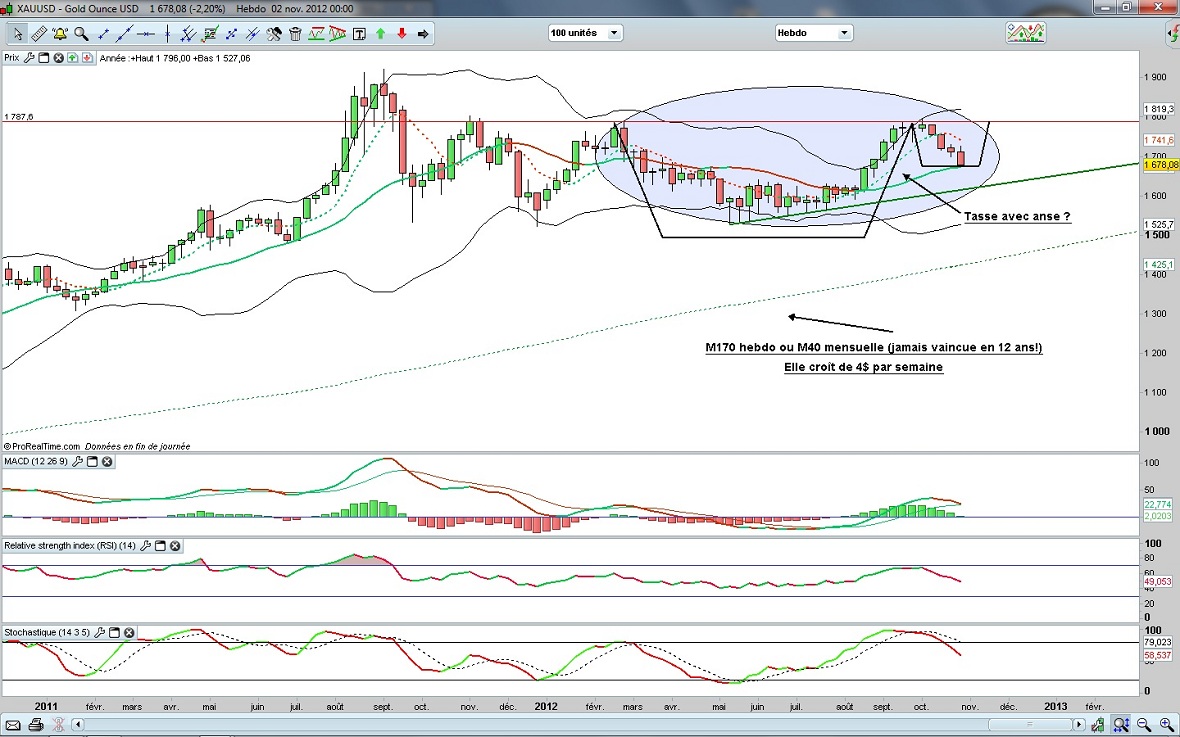
Task: Click the green up arrow tool
Action: (x=381, y=34)
